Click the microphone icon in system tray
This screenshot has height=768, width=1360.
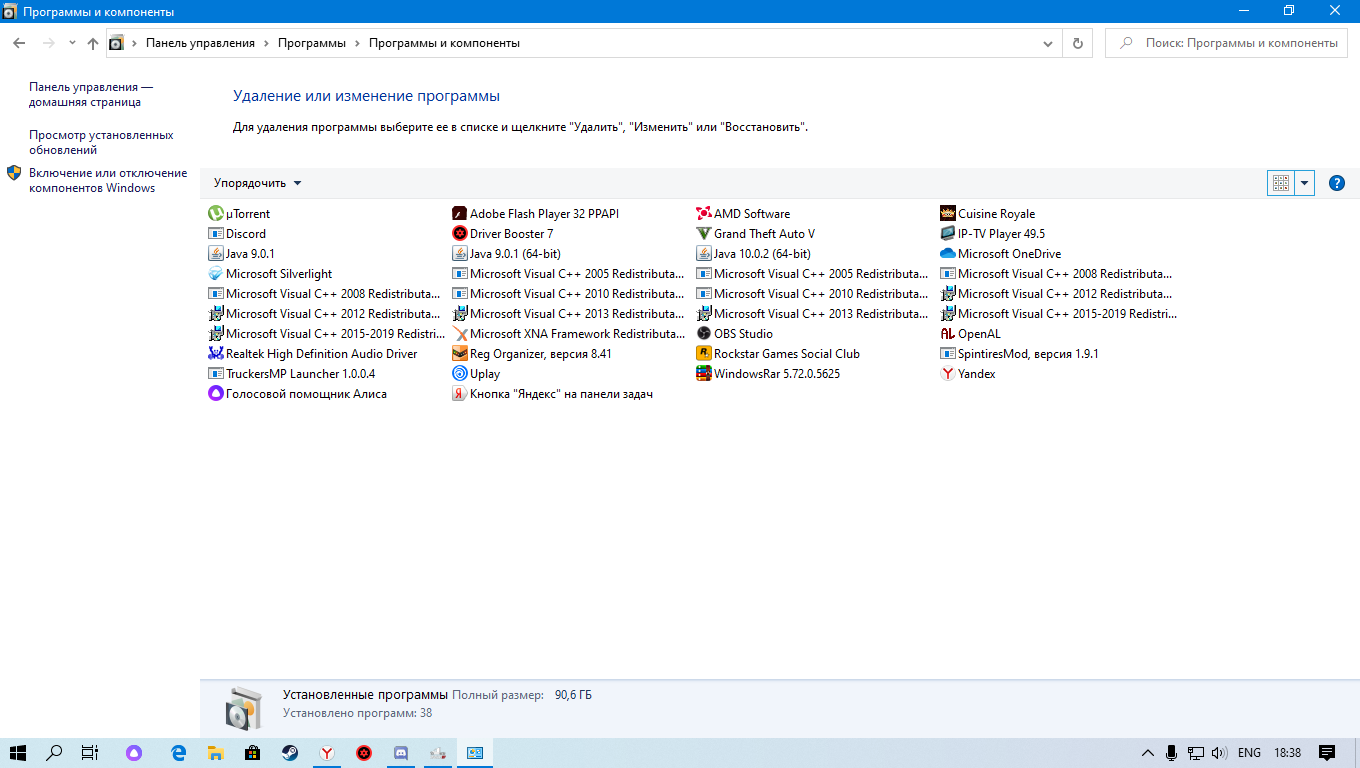tap(1171, 753)
